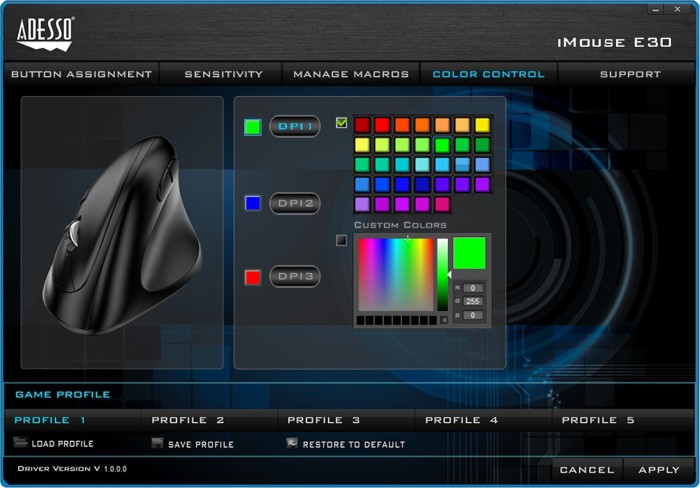Pick the yellow swatch in the top row
The height and width of the screenshot is (488, 700).
click(482, 125)
